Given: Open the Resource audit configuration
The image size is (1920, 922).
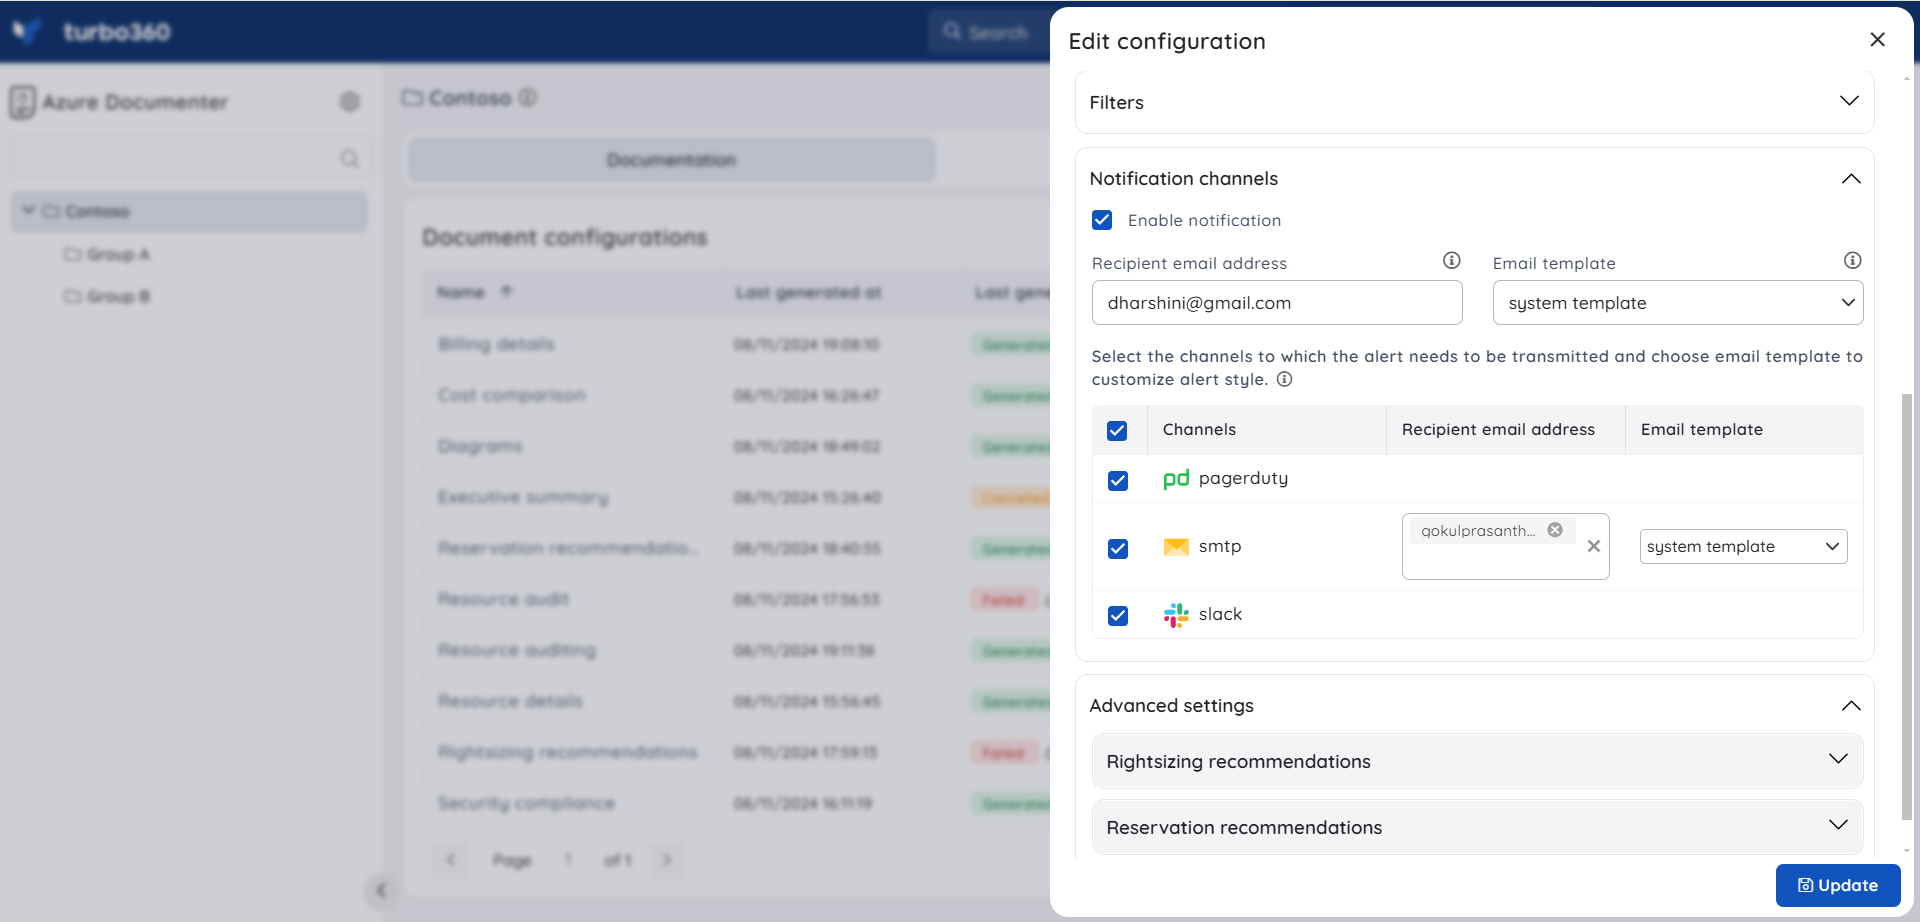Looking at the screenshot, I should tap(503, 599).
